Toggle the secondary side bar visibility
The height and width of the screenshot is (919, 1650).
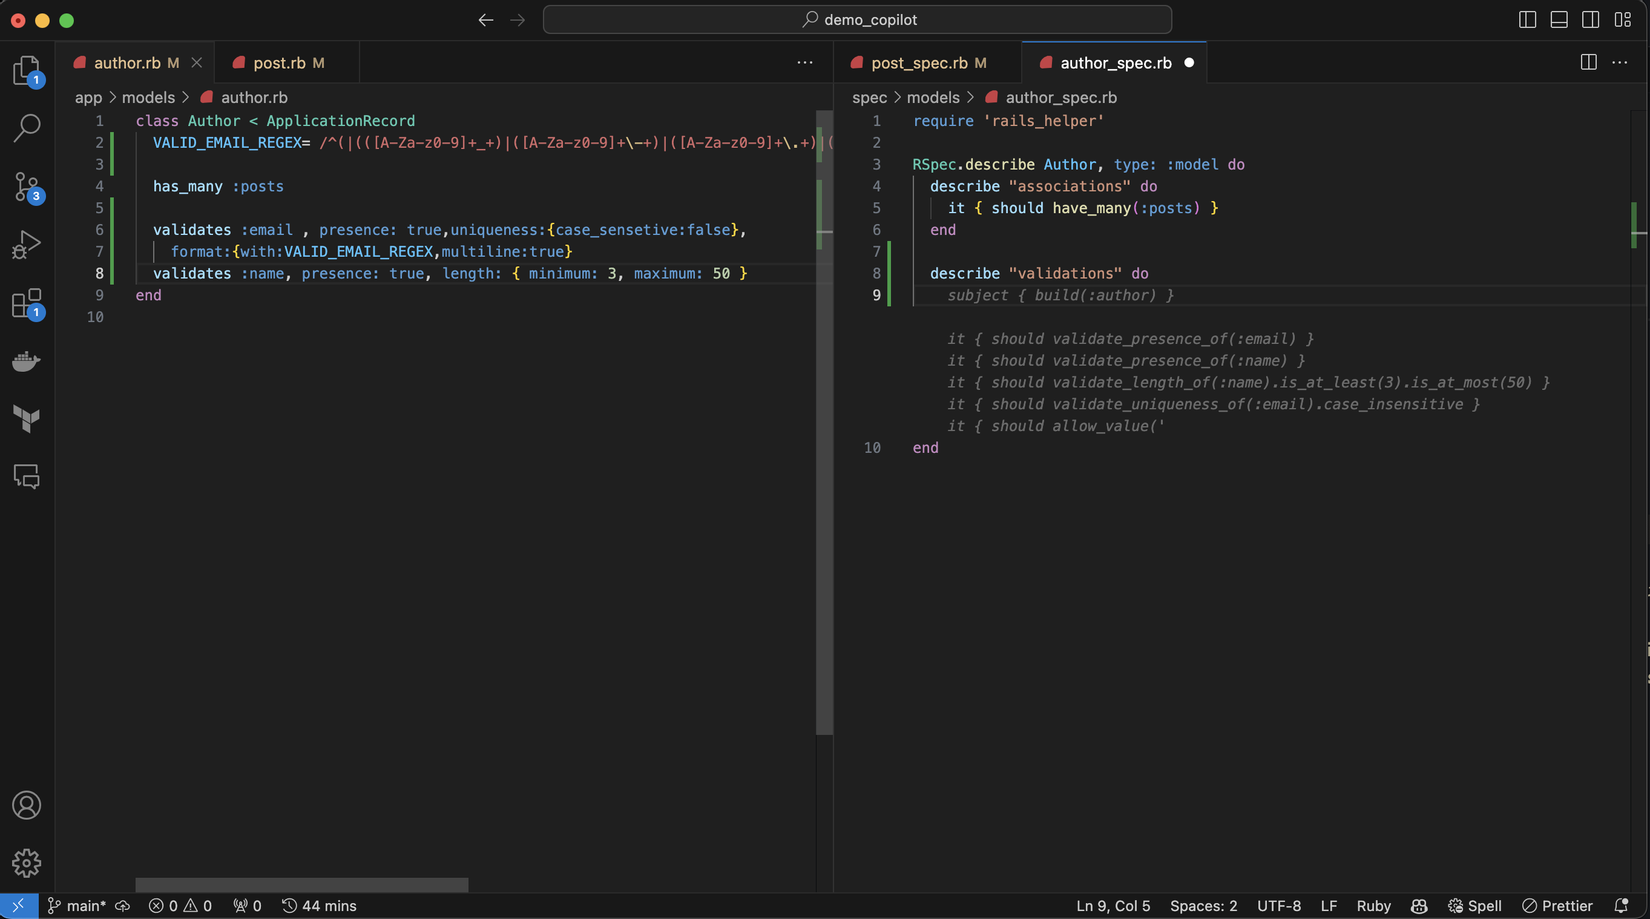pos(1591,20)
